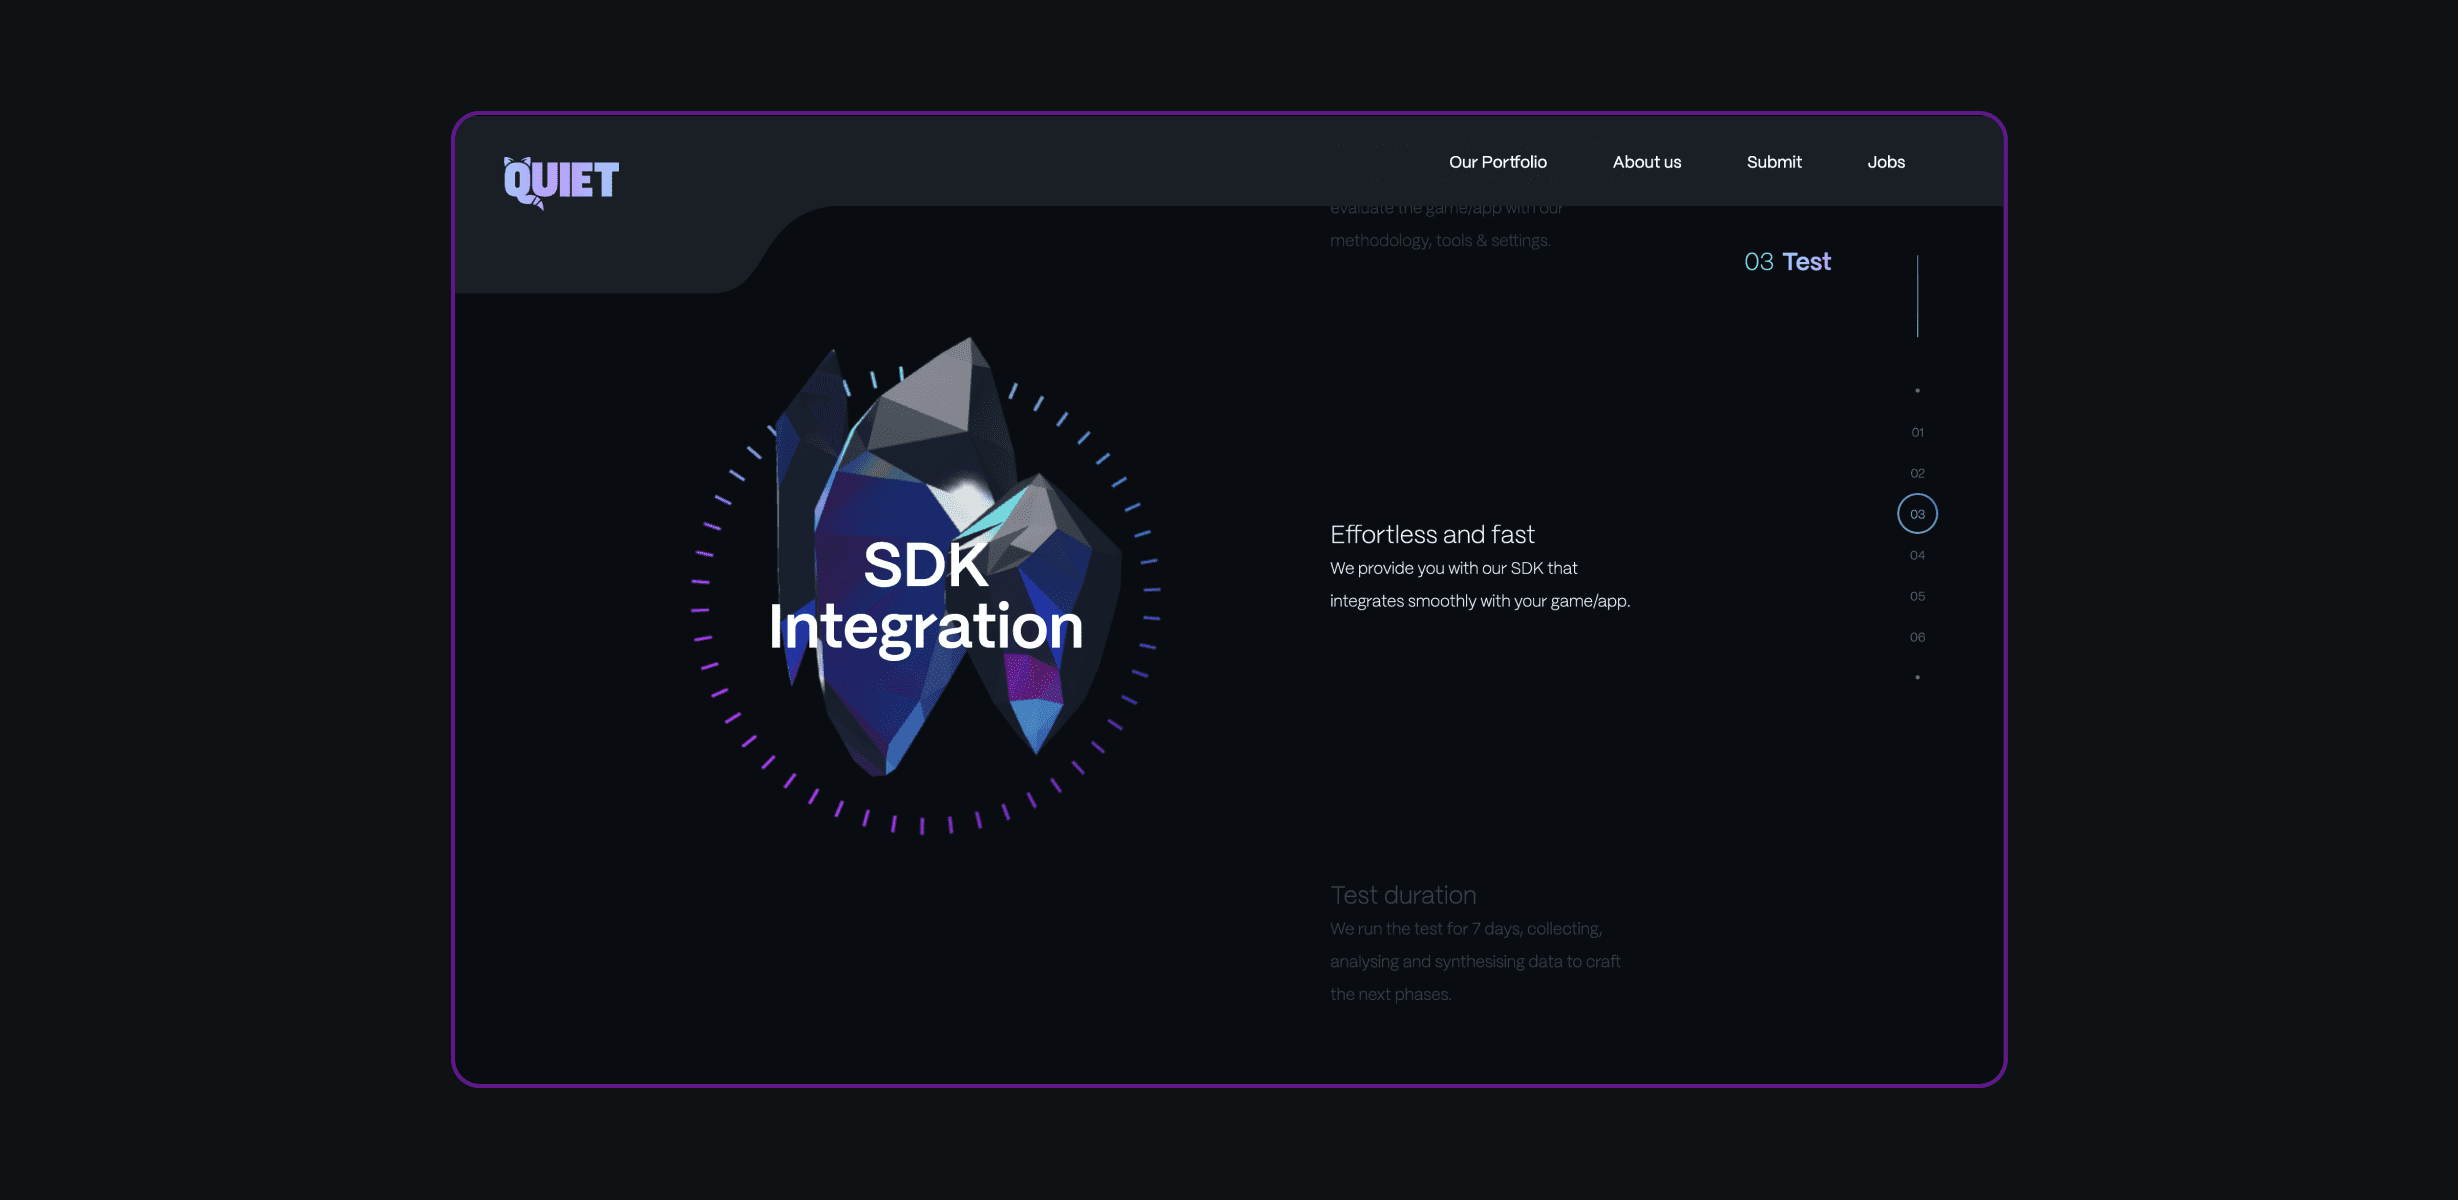
Task: Click the circled step 03 indicator
Action: pos(1917,514)
